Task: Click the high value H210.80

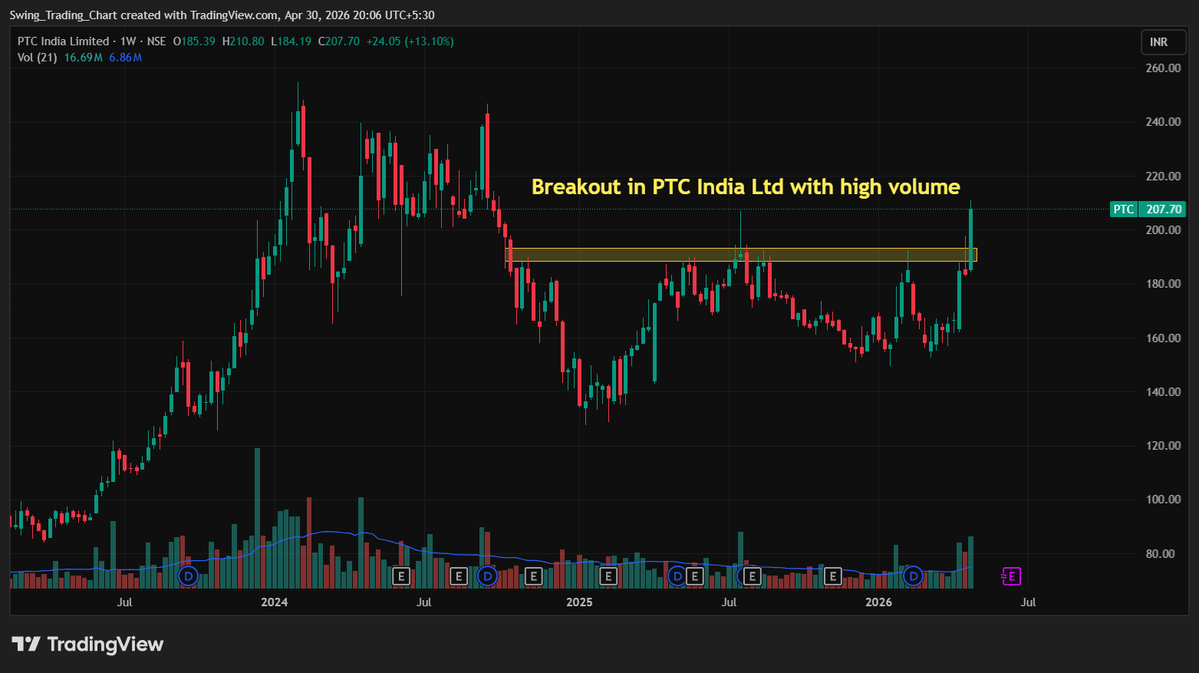Action: (243, 41)
